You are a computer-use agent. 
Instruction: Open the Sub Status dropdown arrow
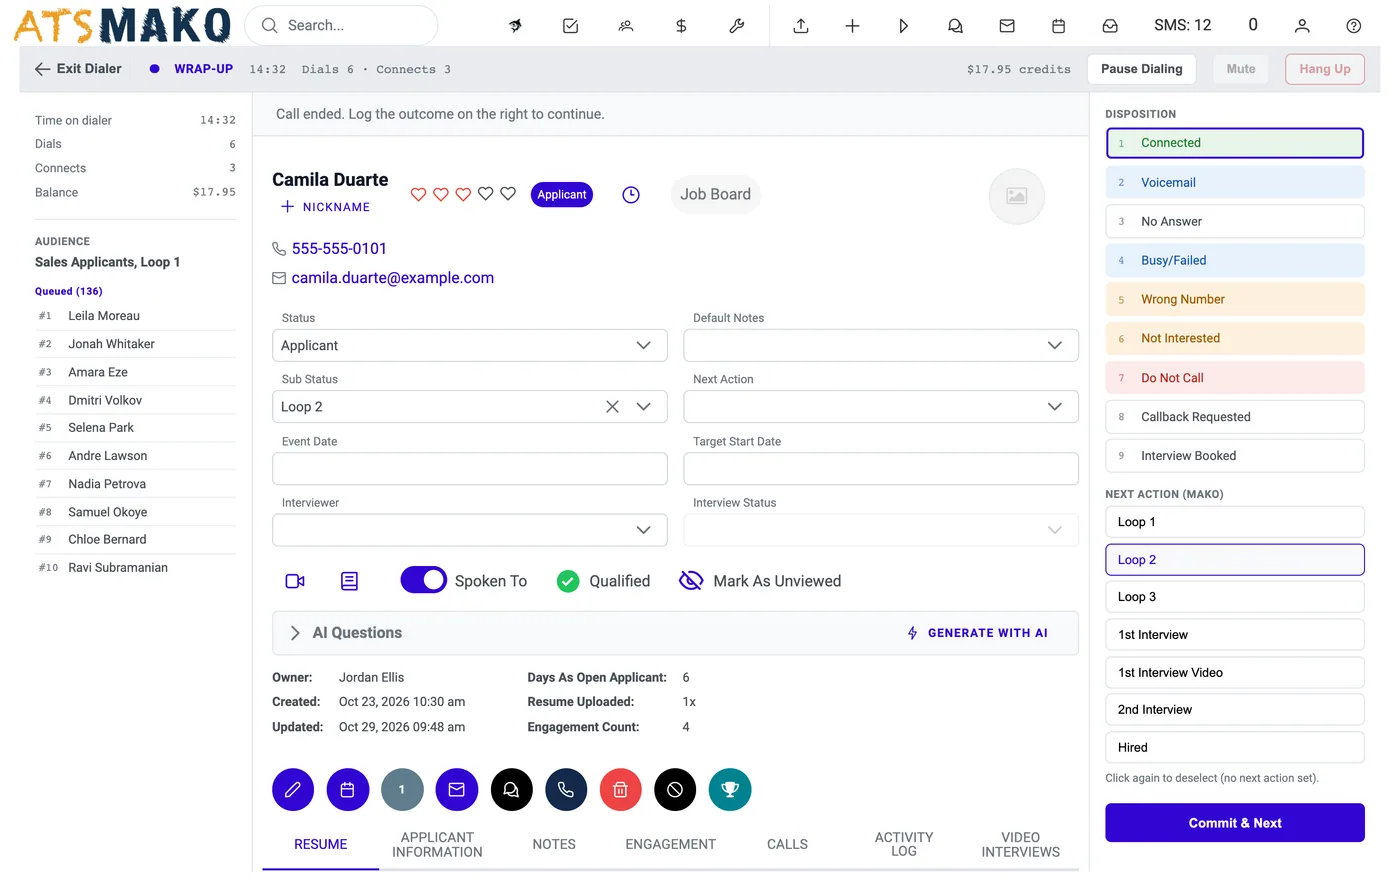[644, 407]
